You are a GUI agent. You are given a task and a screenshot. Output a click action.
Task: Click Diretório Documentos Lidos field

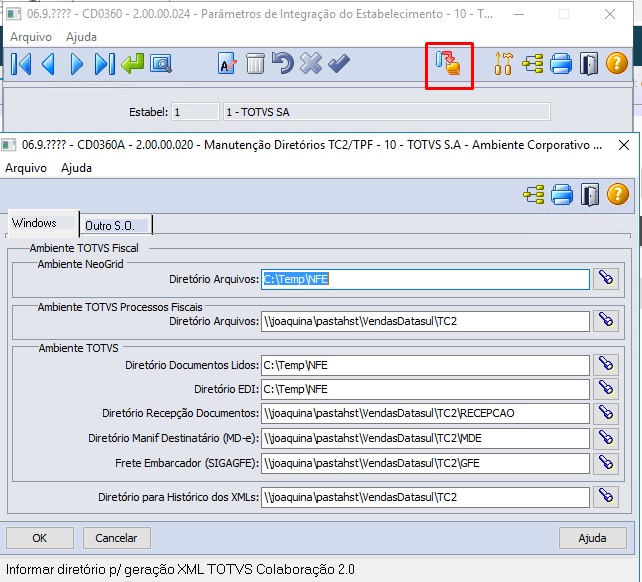(425, 365)
